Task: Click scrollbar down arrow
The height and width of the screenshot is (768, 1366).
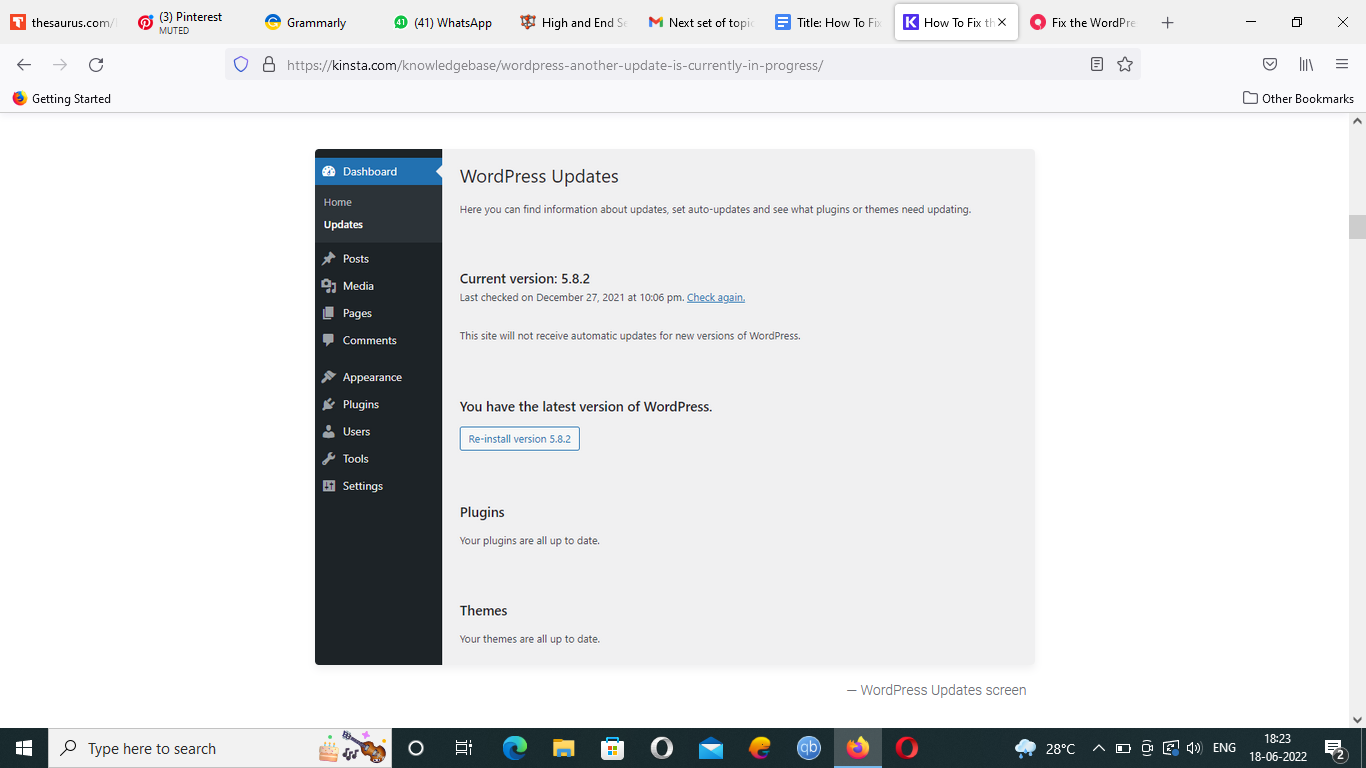Action: point(1357,719)
